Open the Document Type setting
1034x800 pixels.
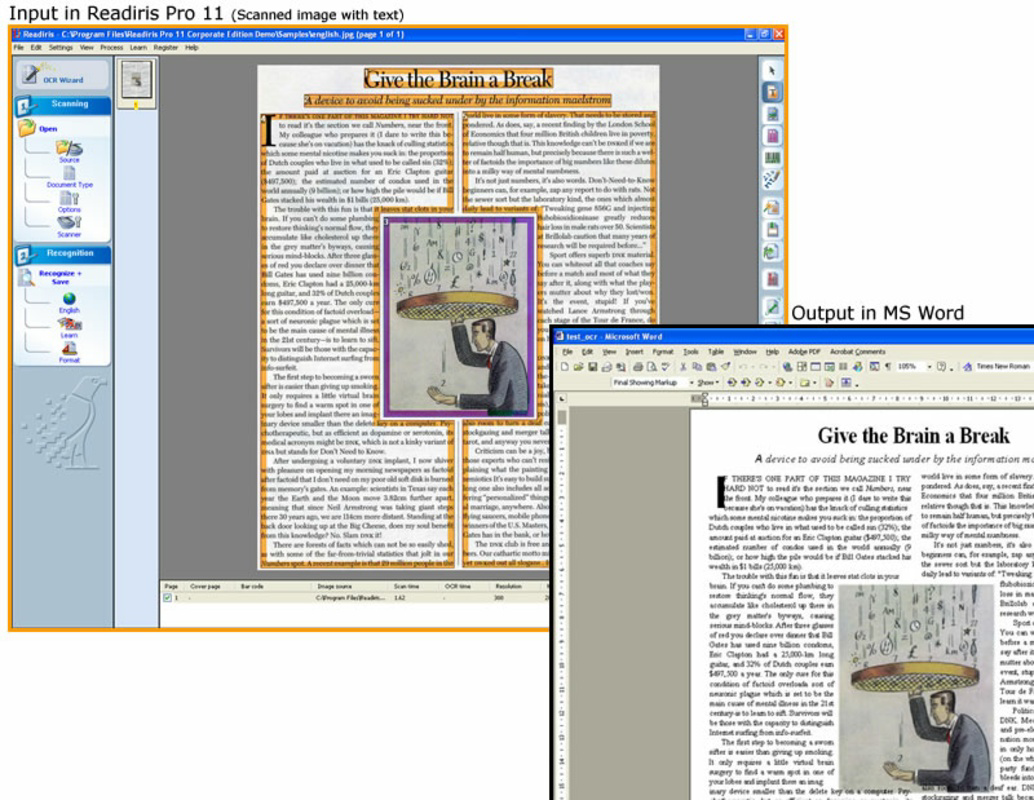69,176
